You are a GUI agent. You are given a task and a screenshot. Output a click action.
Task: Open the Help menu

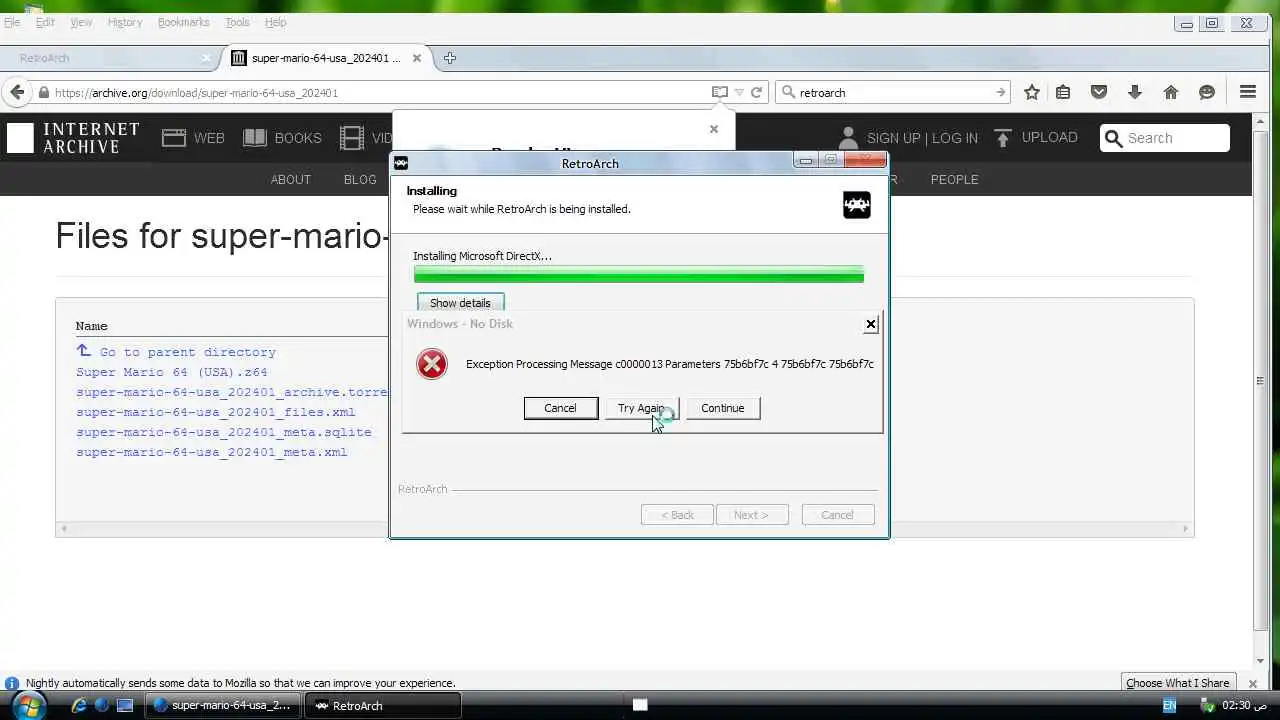(x=275, y=22)
